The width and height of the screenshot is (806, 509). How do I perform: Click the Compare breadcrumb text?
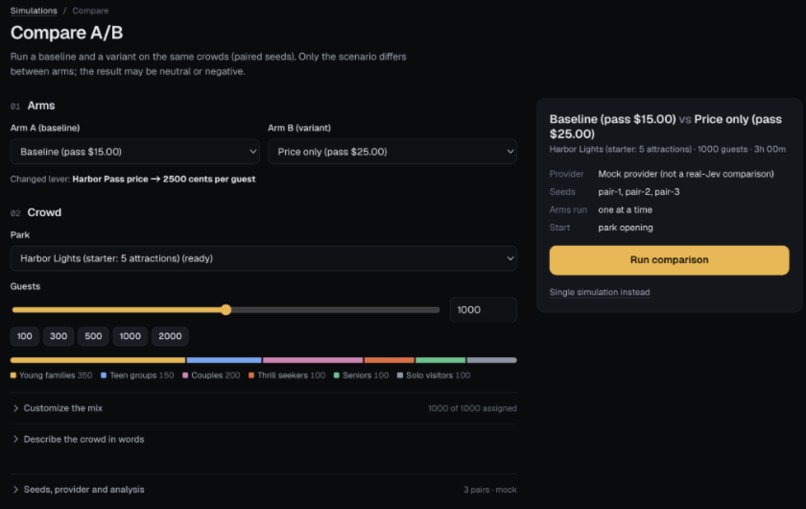coord(90,11)
